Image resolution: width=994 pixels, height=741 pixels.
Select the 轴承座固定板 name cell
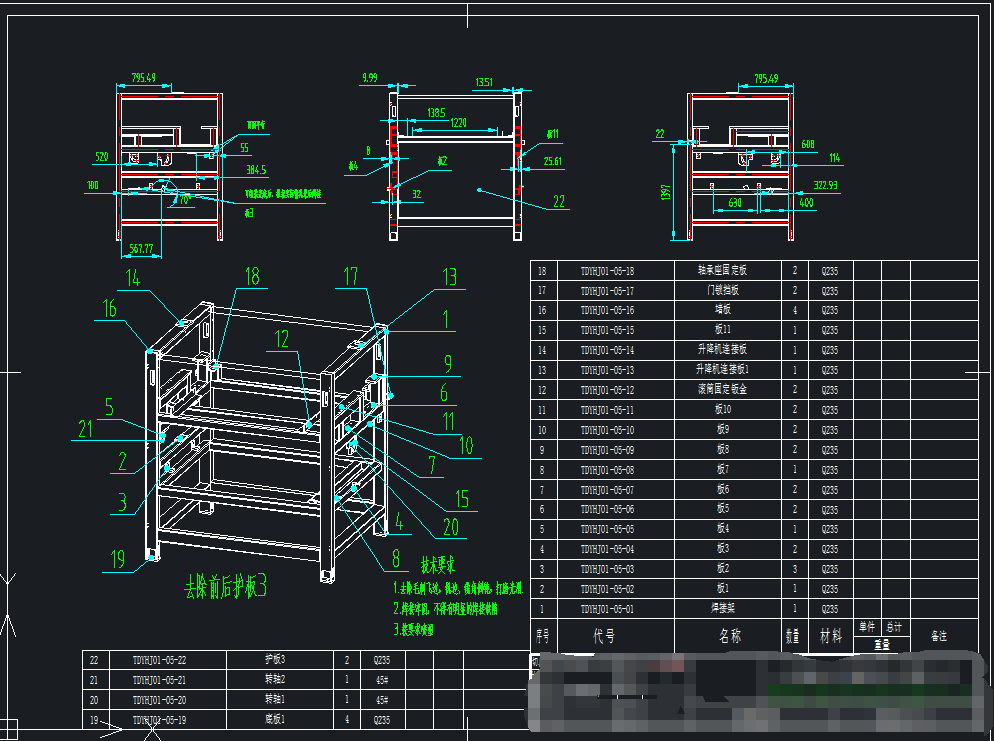pyautogui.click(x=722, y=271)
